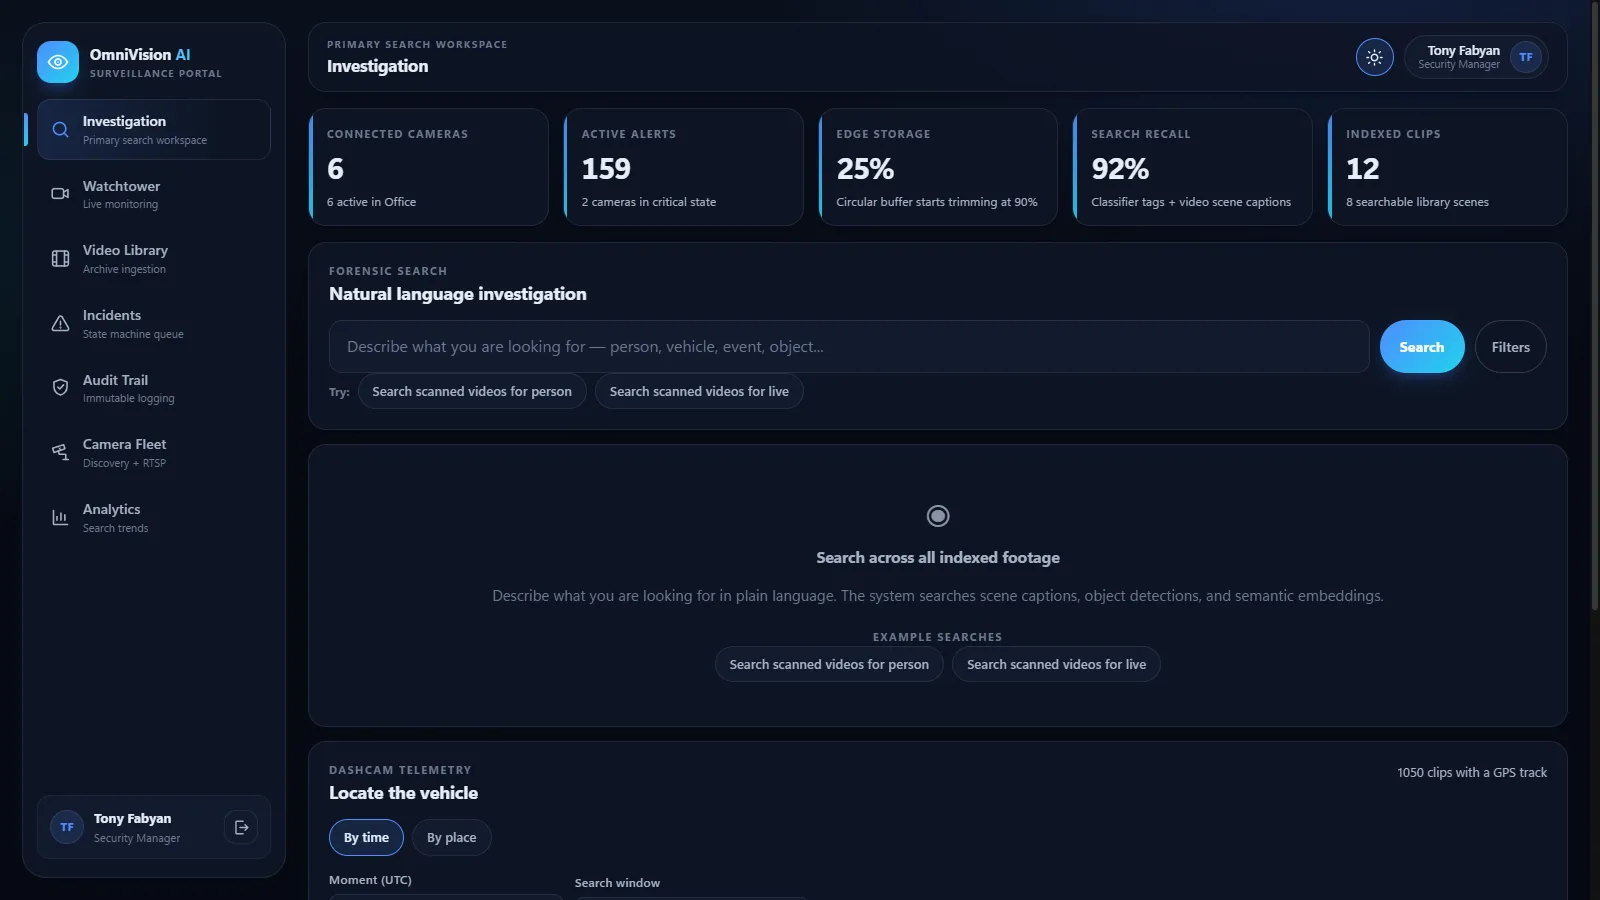
Task: Select the Edge Storage stat card
Action: [938, 167]
